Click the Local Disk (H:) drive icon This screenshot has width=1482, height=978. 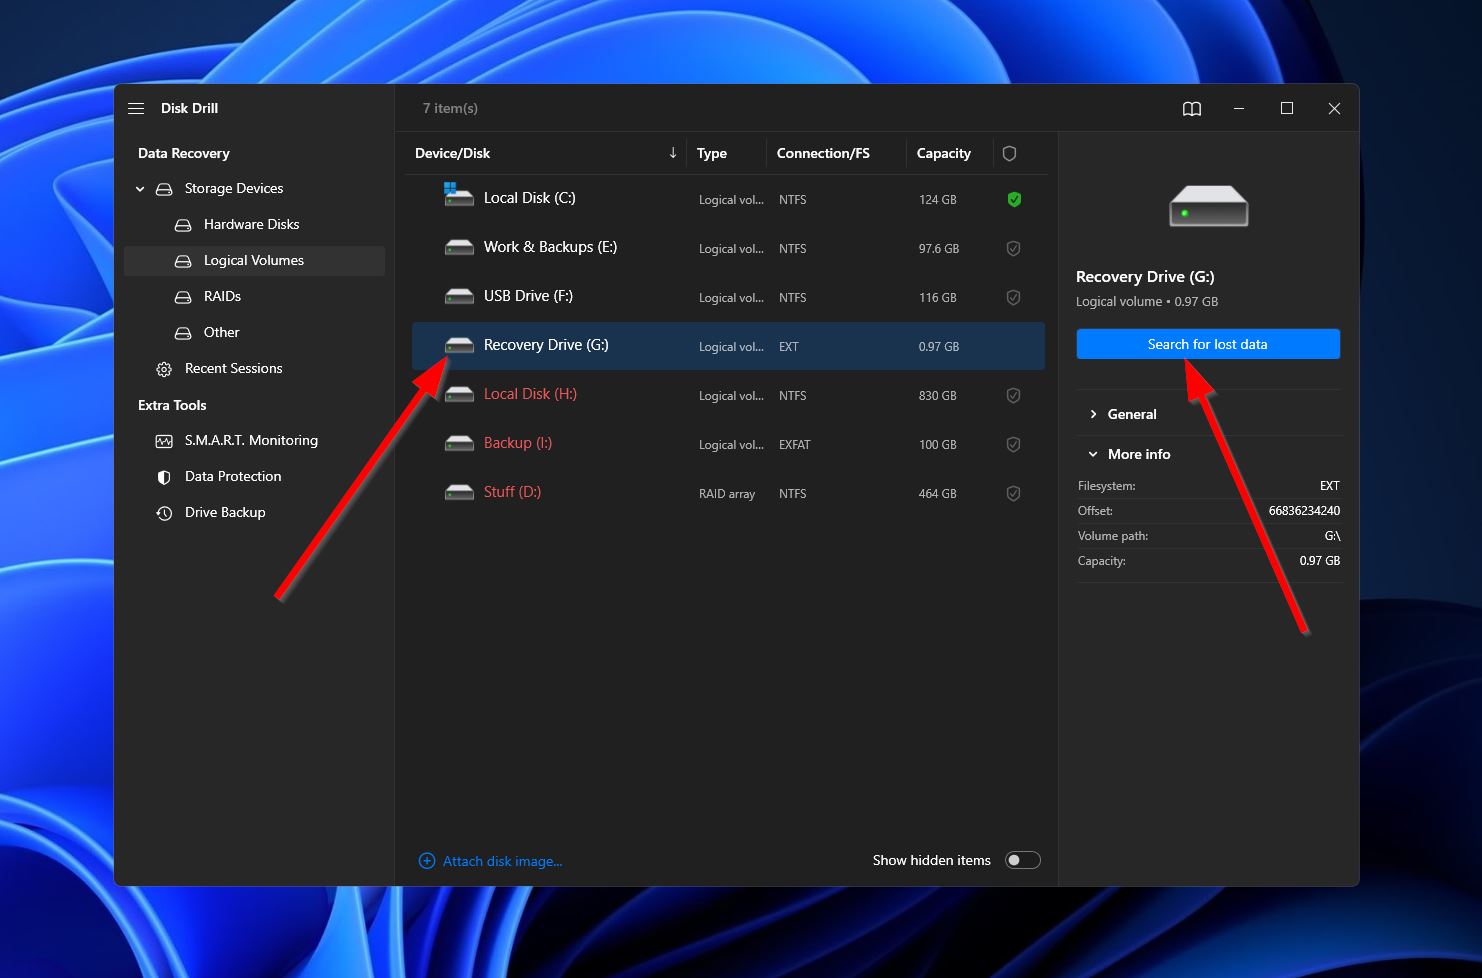pyautogui.click(x=459, y=394)
